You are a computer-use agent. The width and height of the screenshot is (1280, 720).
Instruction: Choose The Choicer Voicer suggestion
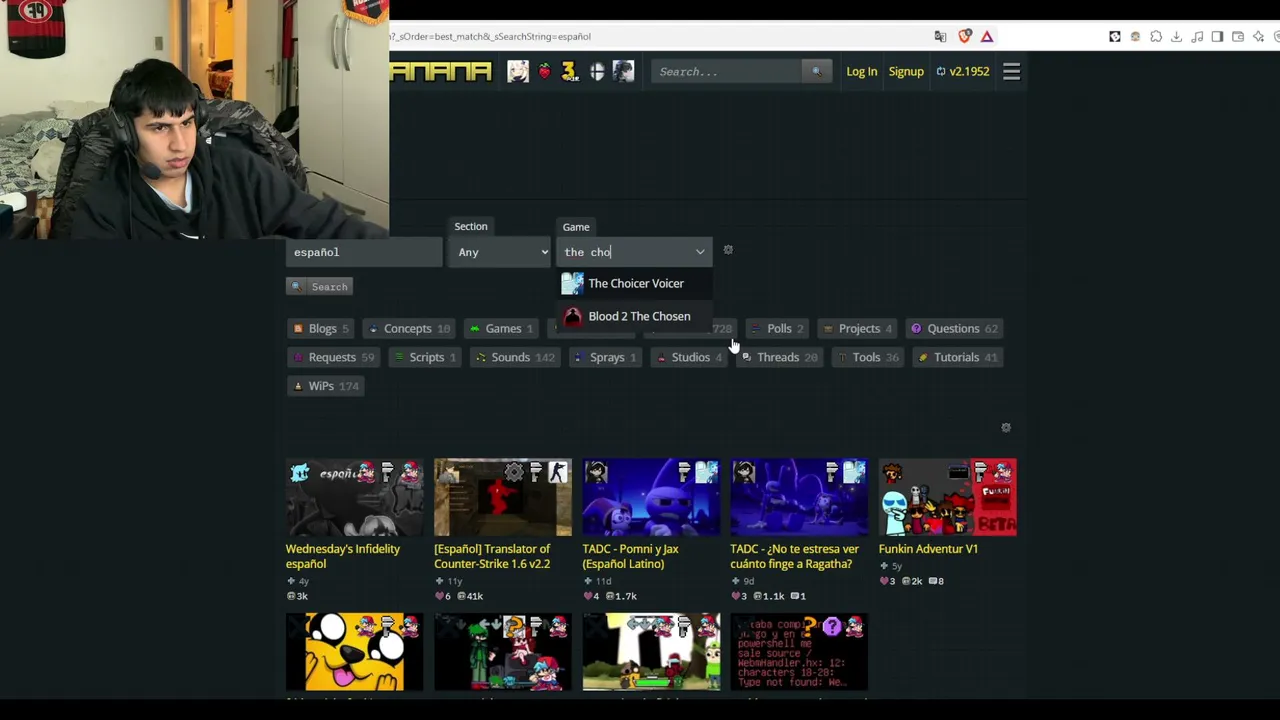coord(635,284)
